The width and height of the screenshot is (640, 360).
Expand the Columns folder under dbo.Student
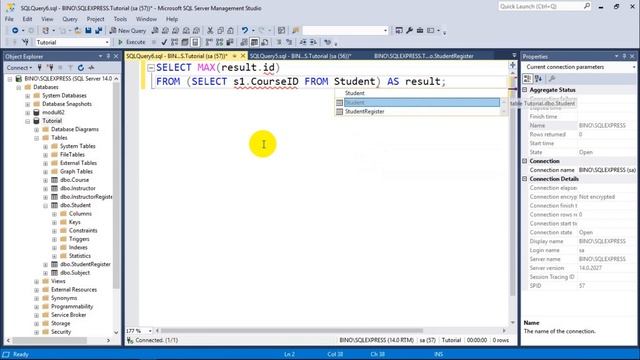pyautogui.click(x=55, y=214)
